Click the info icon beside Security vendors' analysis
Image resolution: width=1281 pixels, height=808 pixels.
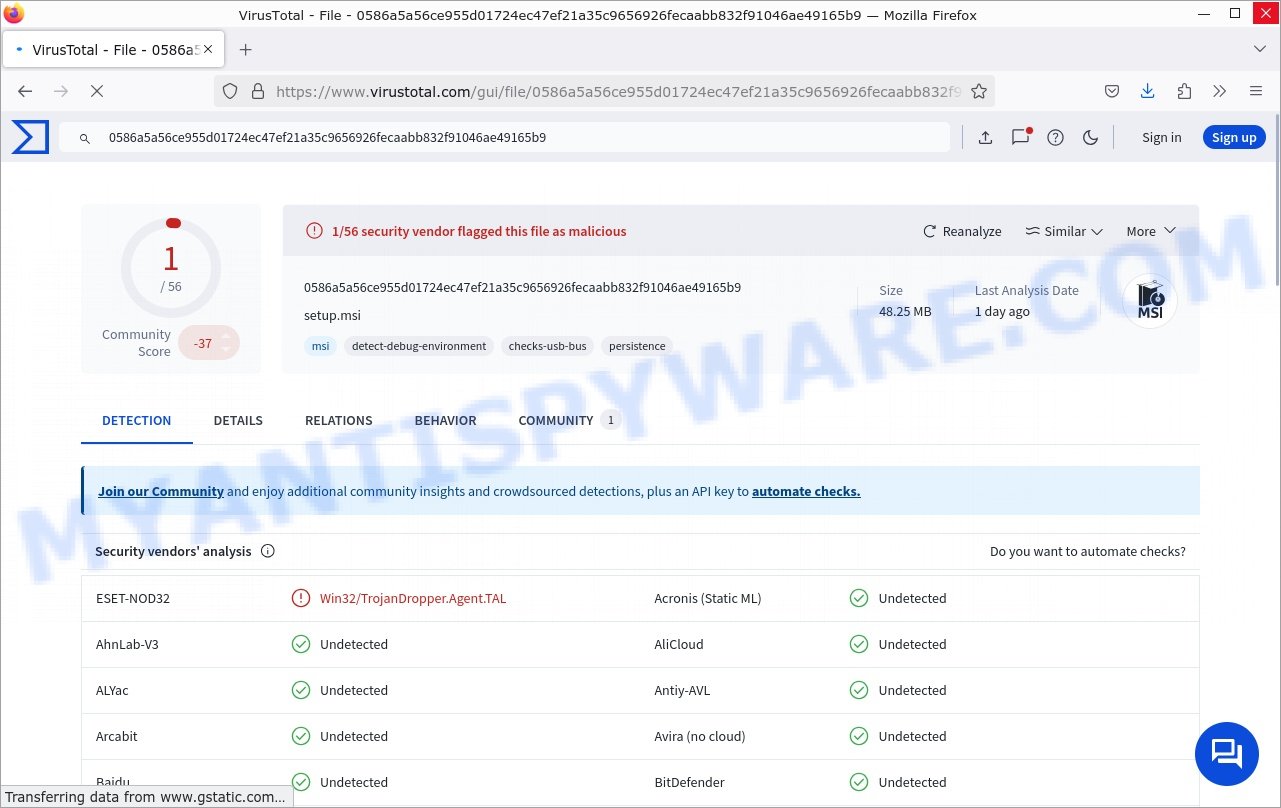268,551
